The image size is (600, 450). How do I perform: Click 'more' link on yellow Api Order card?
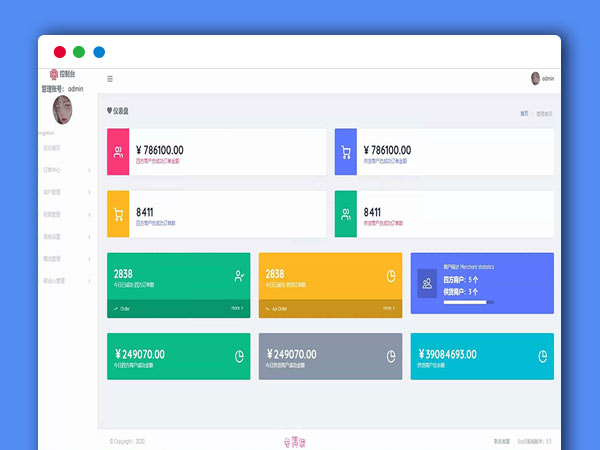(x=389, y=309)
